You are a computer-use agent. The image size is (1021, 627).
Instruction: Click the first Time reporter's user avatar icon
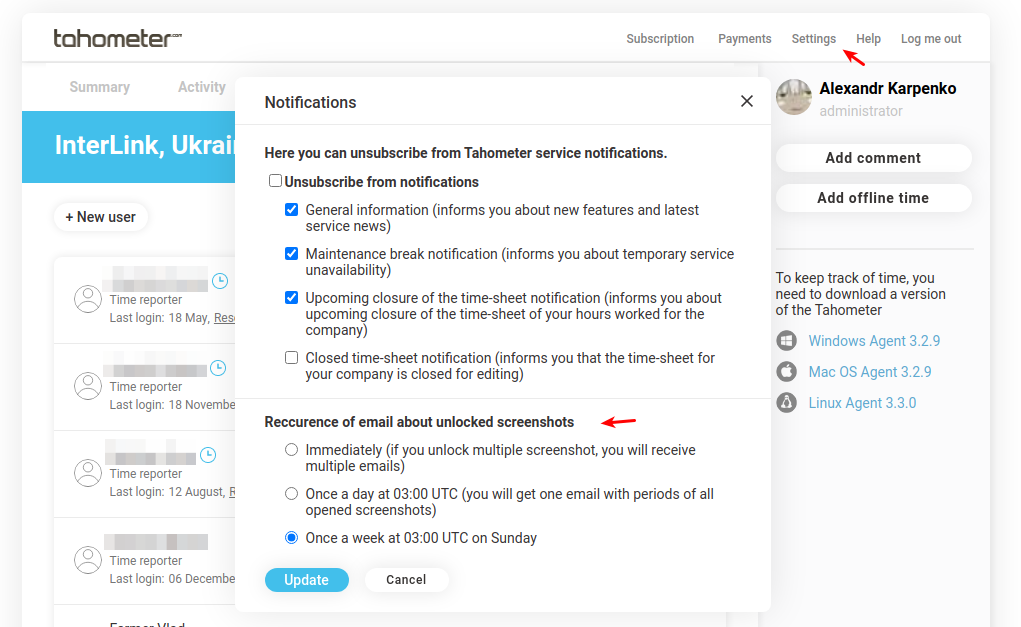(88, 300)
